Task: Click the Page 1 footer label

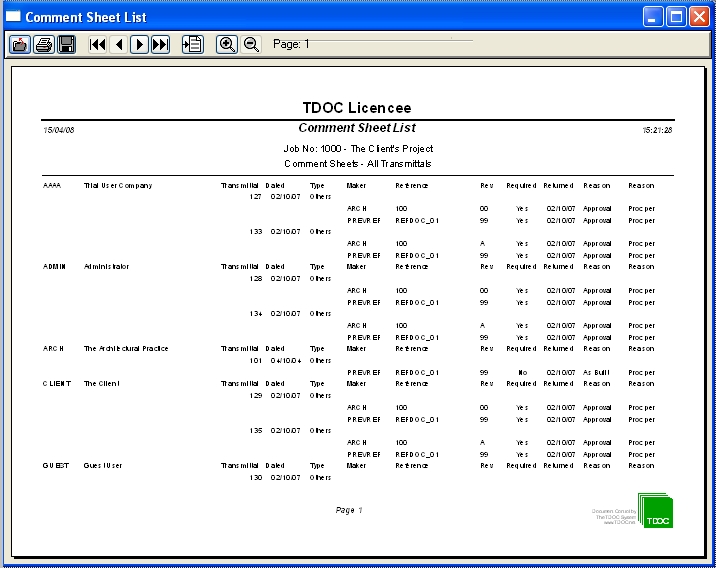Action: click(349, 510)
